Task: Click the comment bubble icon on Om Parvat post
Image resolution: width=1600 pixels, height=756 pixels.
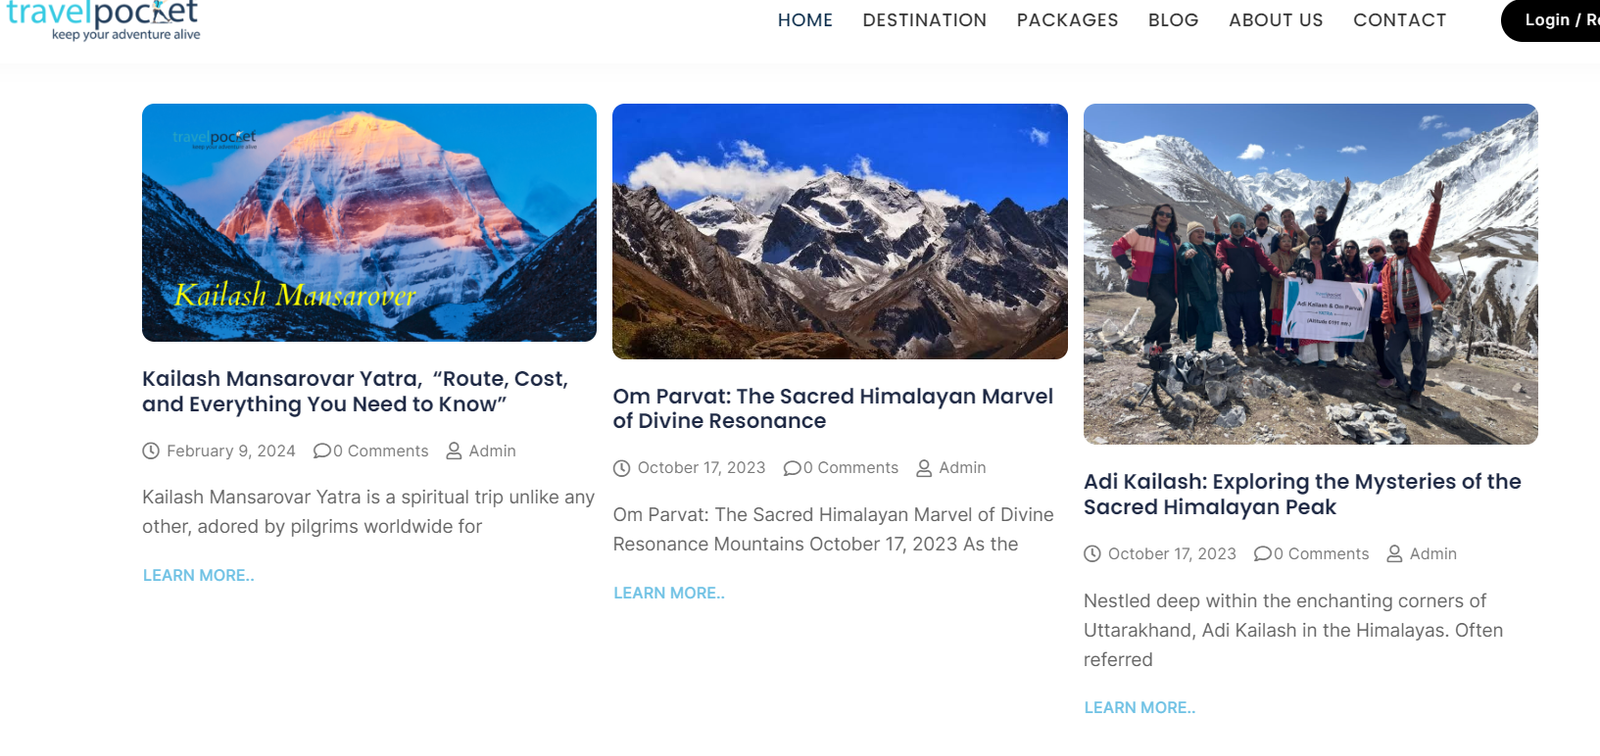Action: 792,468
